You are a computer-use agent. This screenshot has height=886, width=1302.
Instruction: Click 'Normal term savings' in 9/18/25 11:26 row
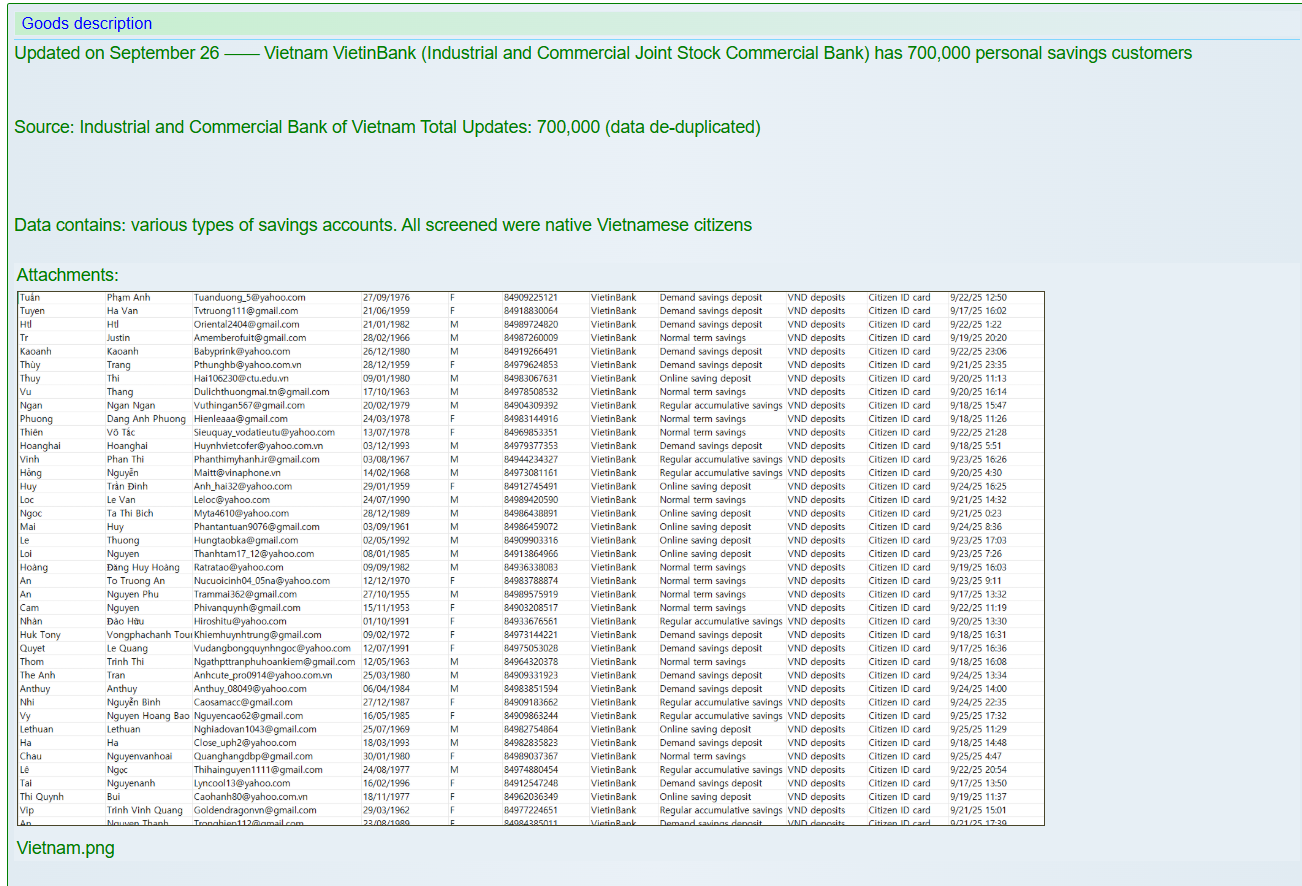702,419
